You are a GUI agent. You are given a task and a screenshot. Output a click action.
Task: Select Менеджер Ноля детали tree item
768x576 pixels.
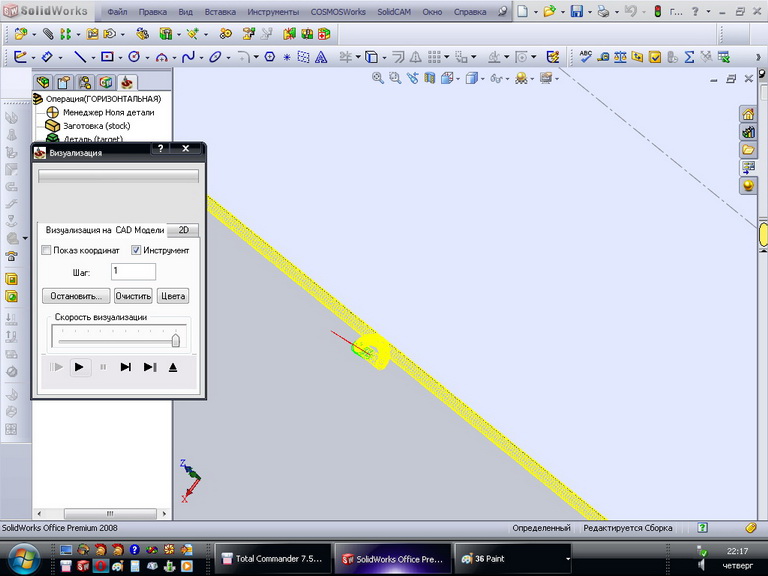coord(101,112)
